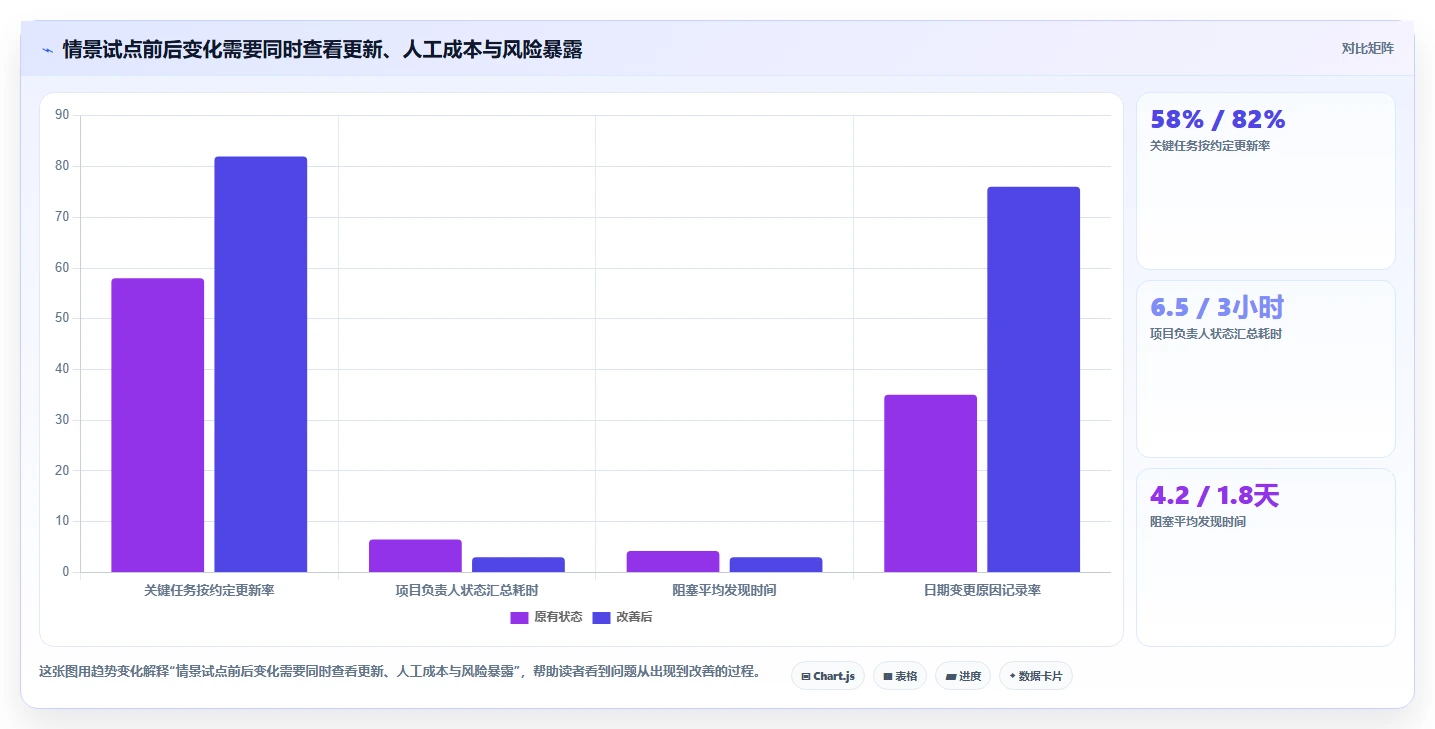Click the purple bar for 日期变更原因记录率
Image resolution: width=1435 pixels, height=729 pixels.
click(x=930, y=483)
